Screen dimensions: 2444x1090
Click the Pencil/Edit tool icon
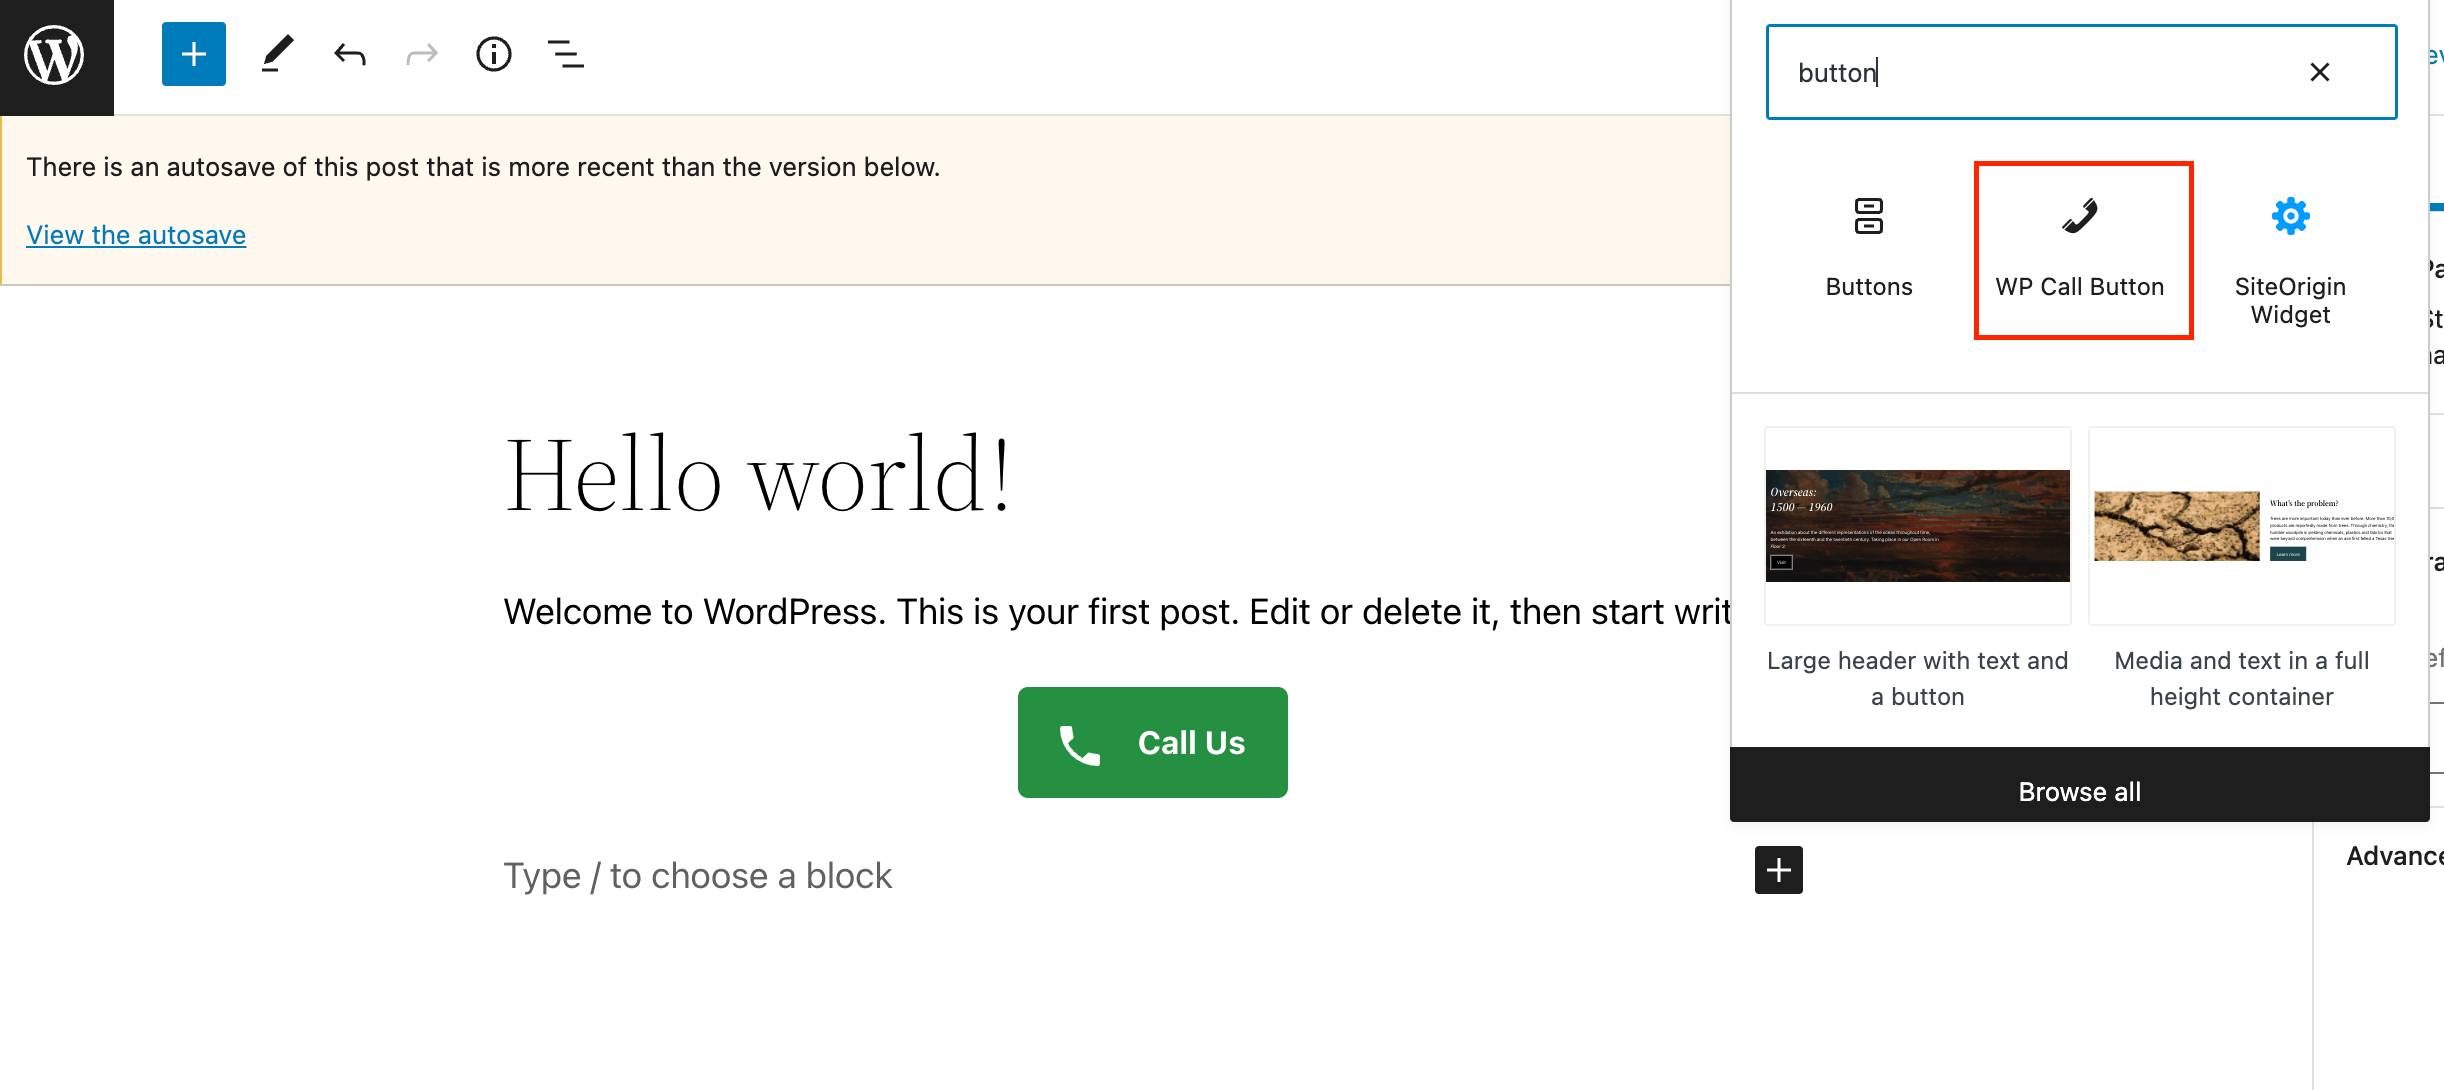274,55
